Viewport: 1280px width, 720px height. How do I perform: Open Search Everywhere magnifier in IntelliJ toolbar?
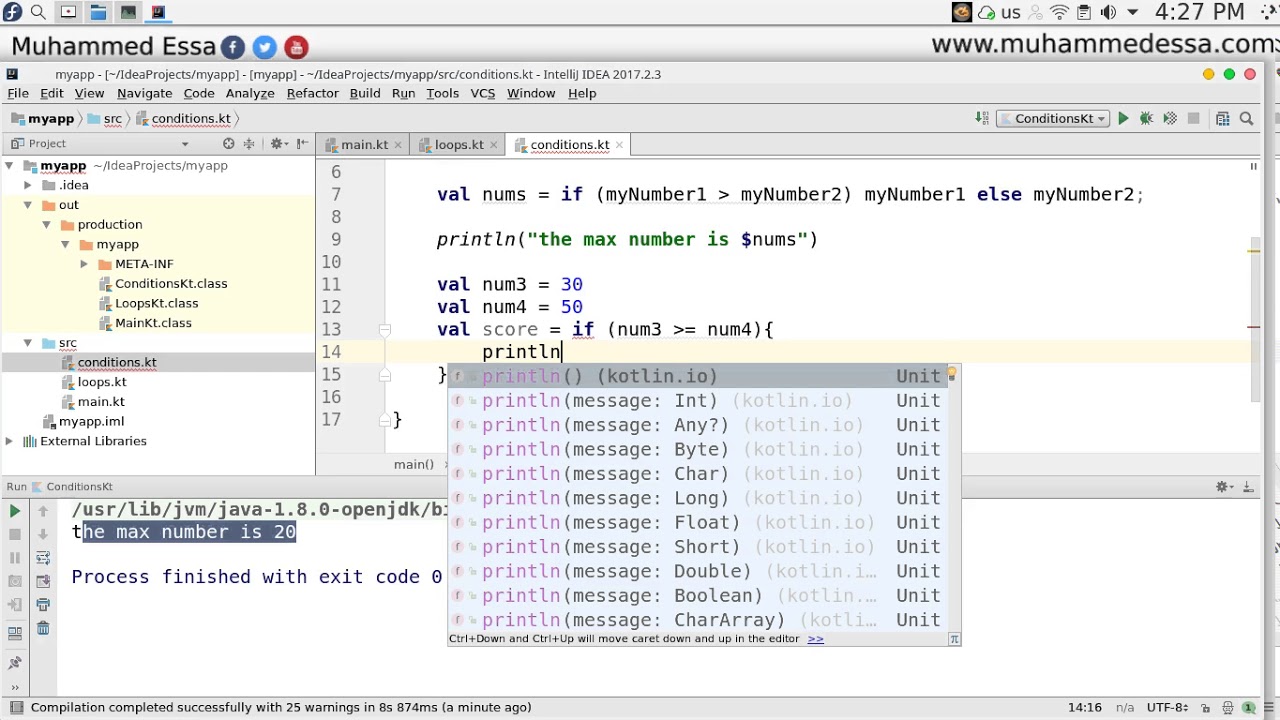coord(1246,119)
